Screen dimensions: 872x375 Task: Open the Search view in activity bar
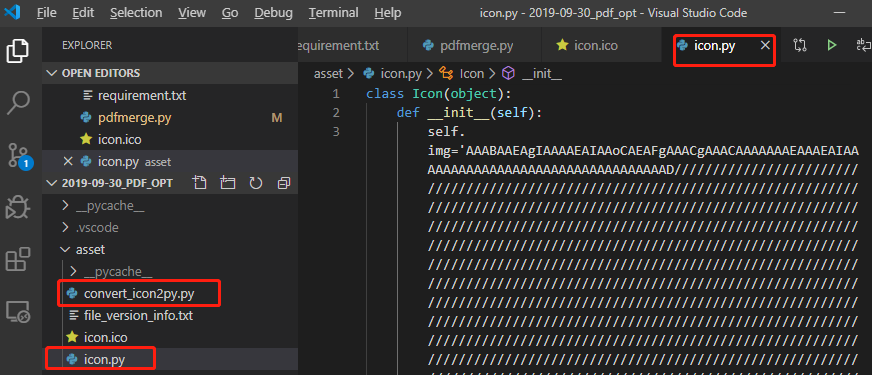coord(18,103)
